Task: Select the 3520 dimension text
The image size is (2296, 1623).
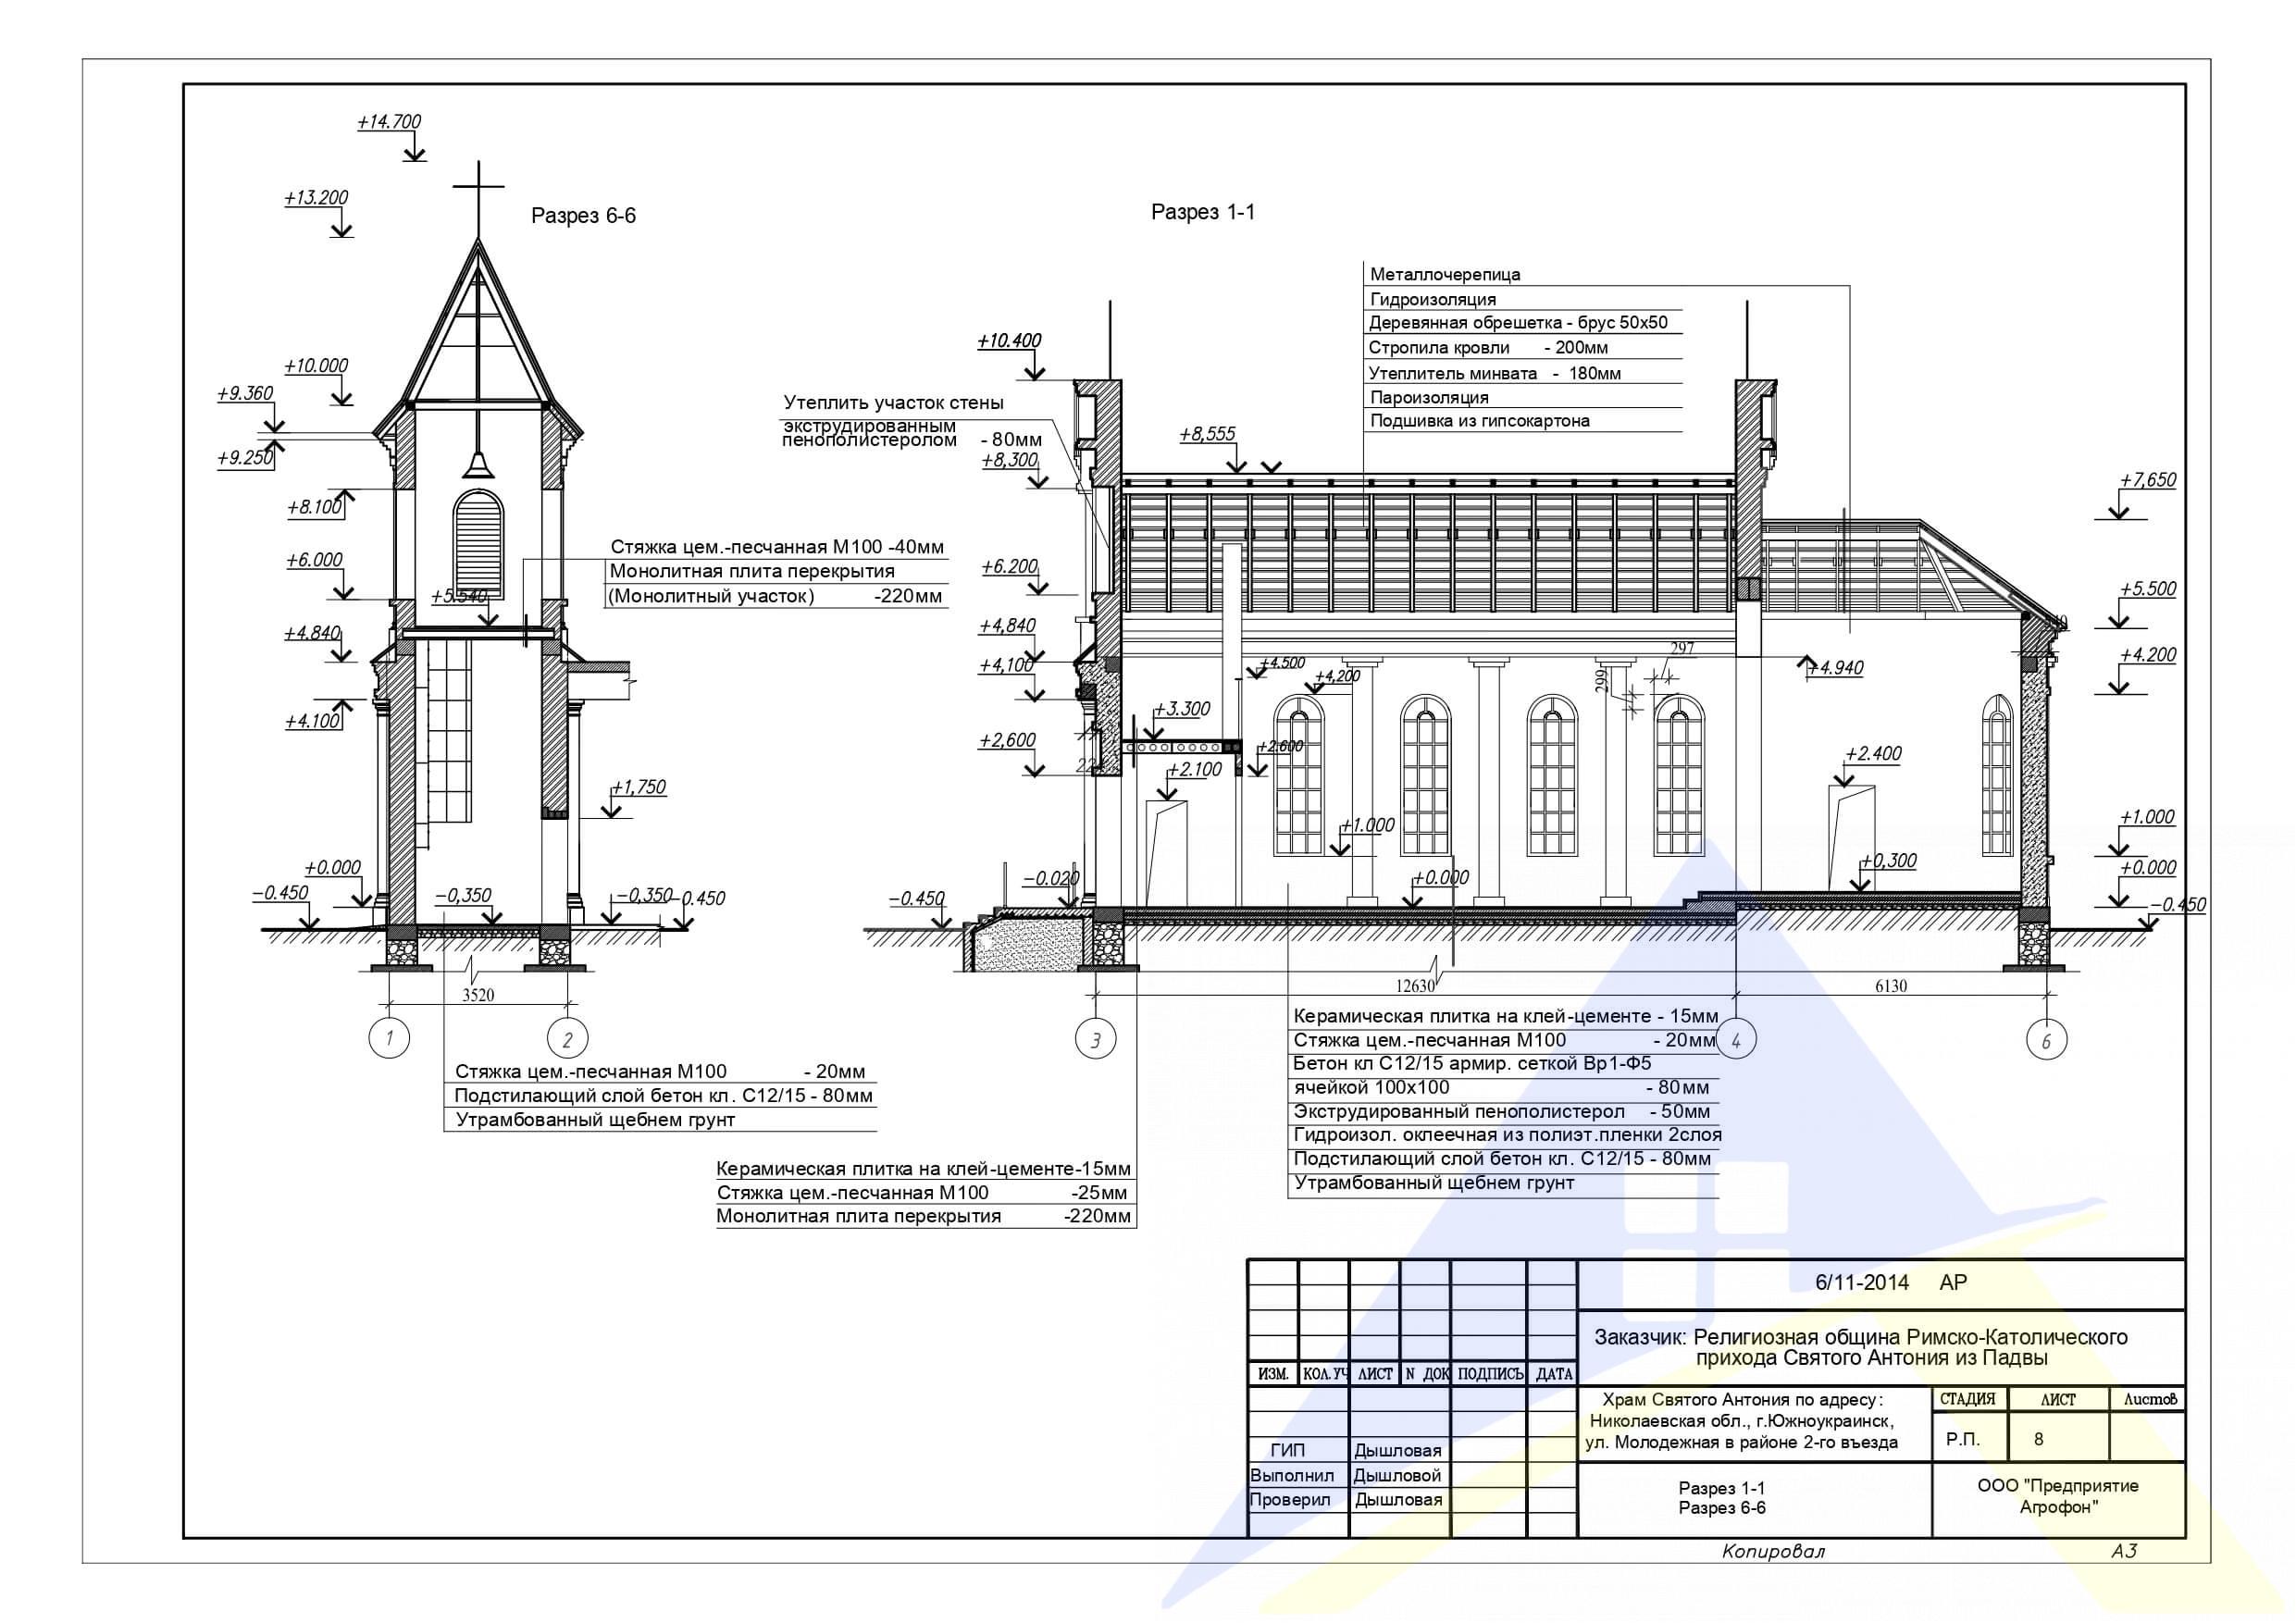Action: tap(479, 995)
